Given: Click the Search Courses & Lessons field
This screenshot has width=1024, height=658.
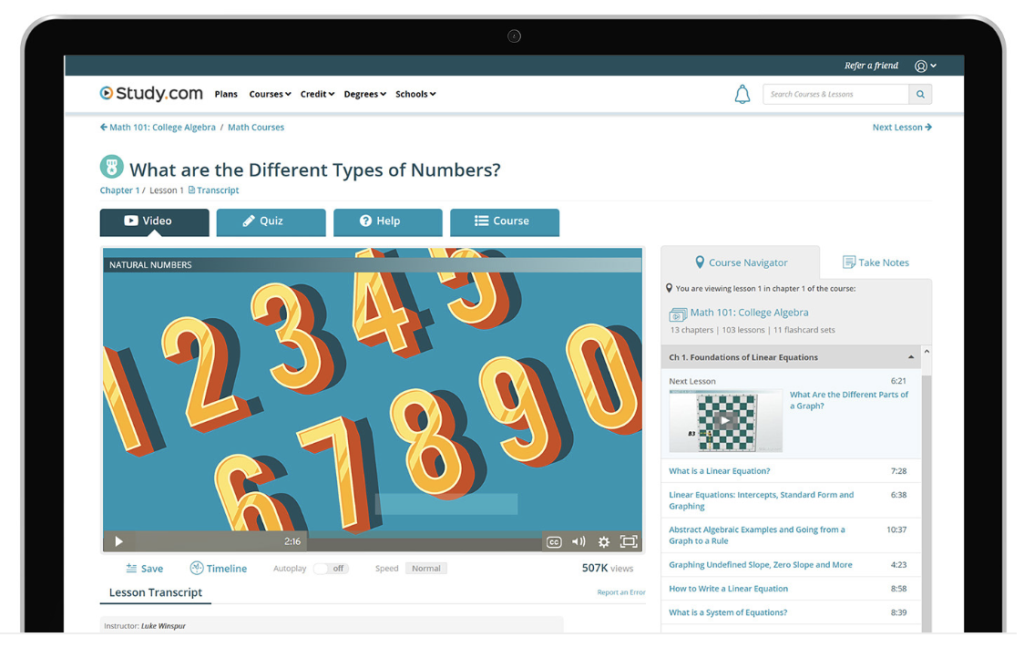Looking at the screenshot, I should pos(835,94).
